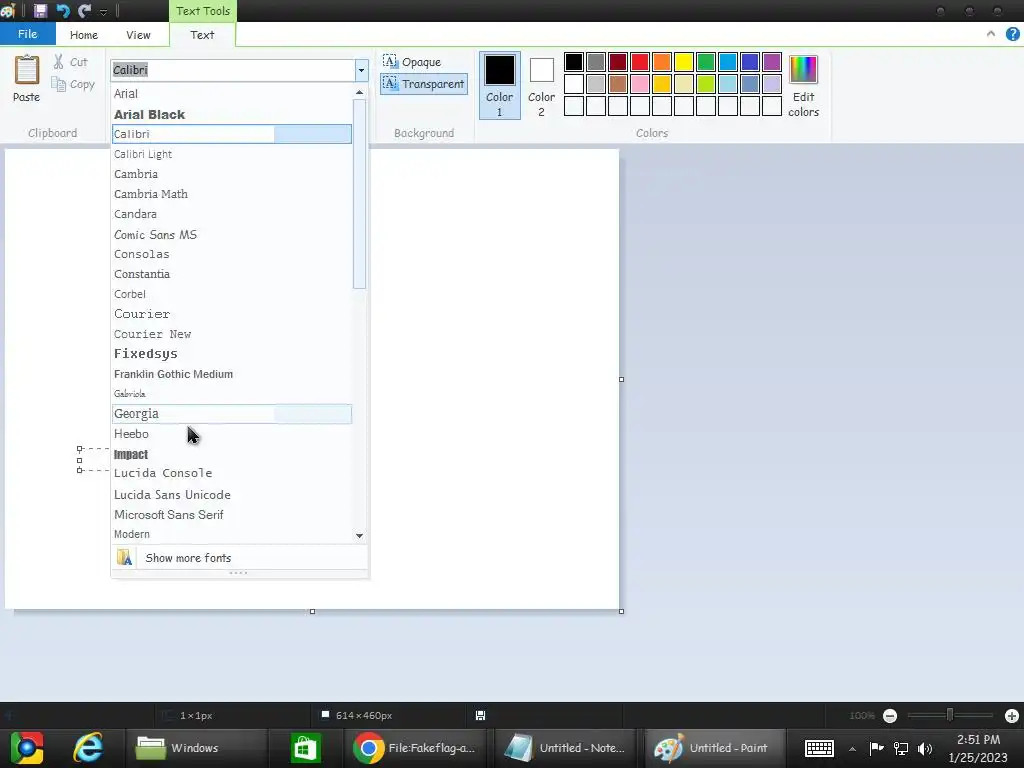The height and width of the screenshot is (768, 1024).
Task: Click the zoom in plus button
Action: point(1012,716)
